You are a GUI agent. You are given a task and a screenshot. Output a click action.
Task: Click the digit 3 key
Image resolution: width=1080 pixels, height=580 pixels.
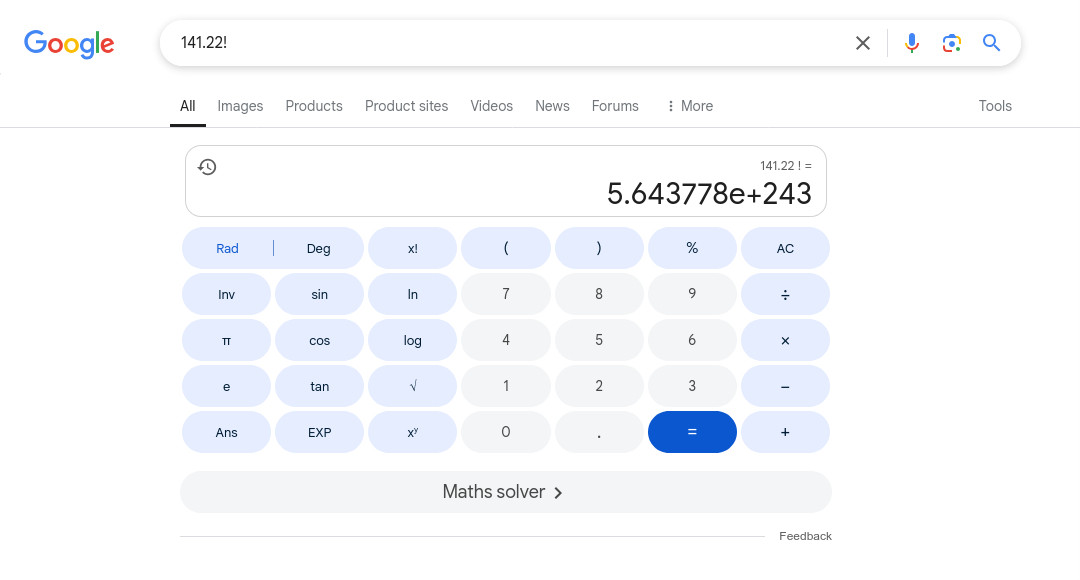click(x=692, y=386)
